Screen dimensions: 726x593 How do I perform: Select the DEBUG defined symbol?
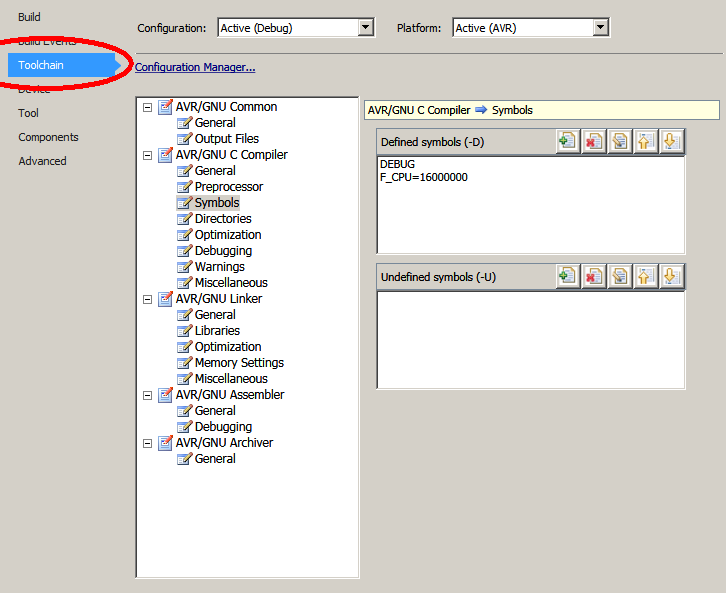coord(397,164)
